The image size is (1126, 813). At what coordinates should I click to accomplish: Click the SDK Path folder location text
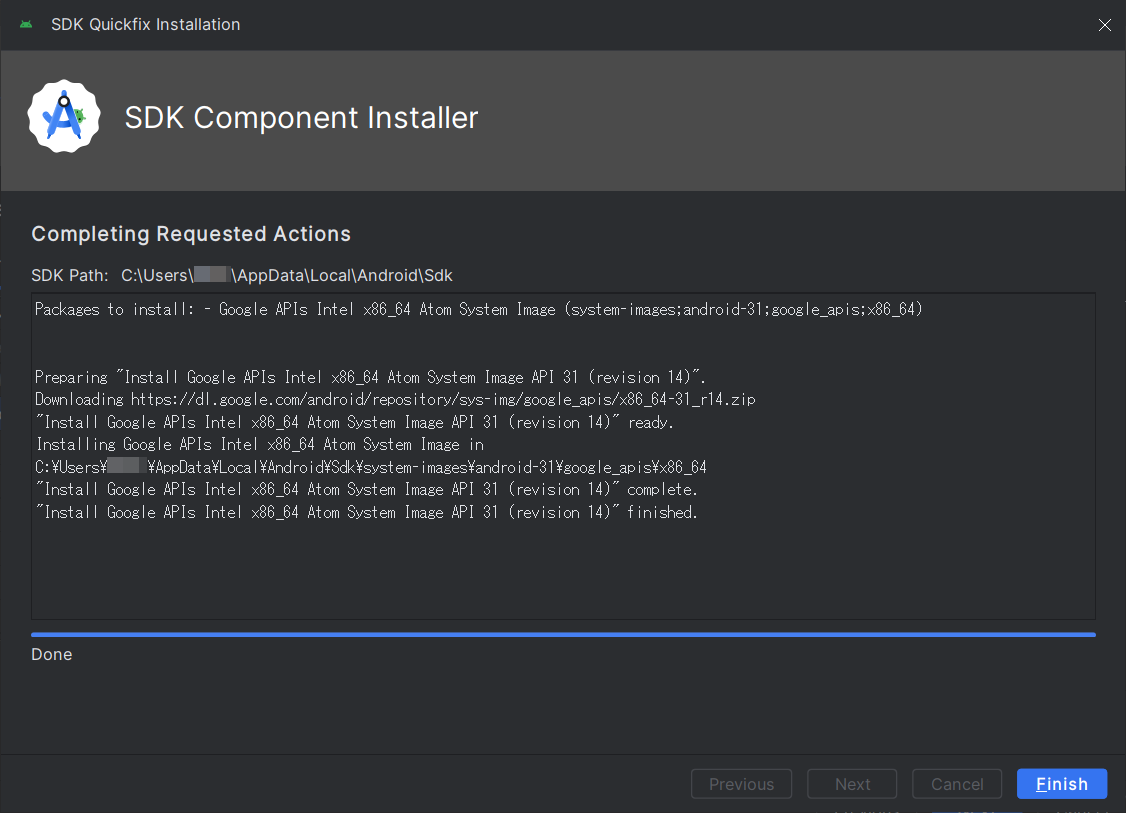(286, 275)
